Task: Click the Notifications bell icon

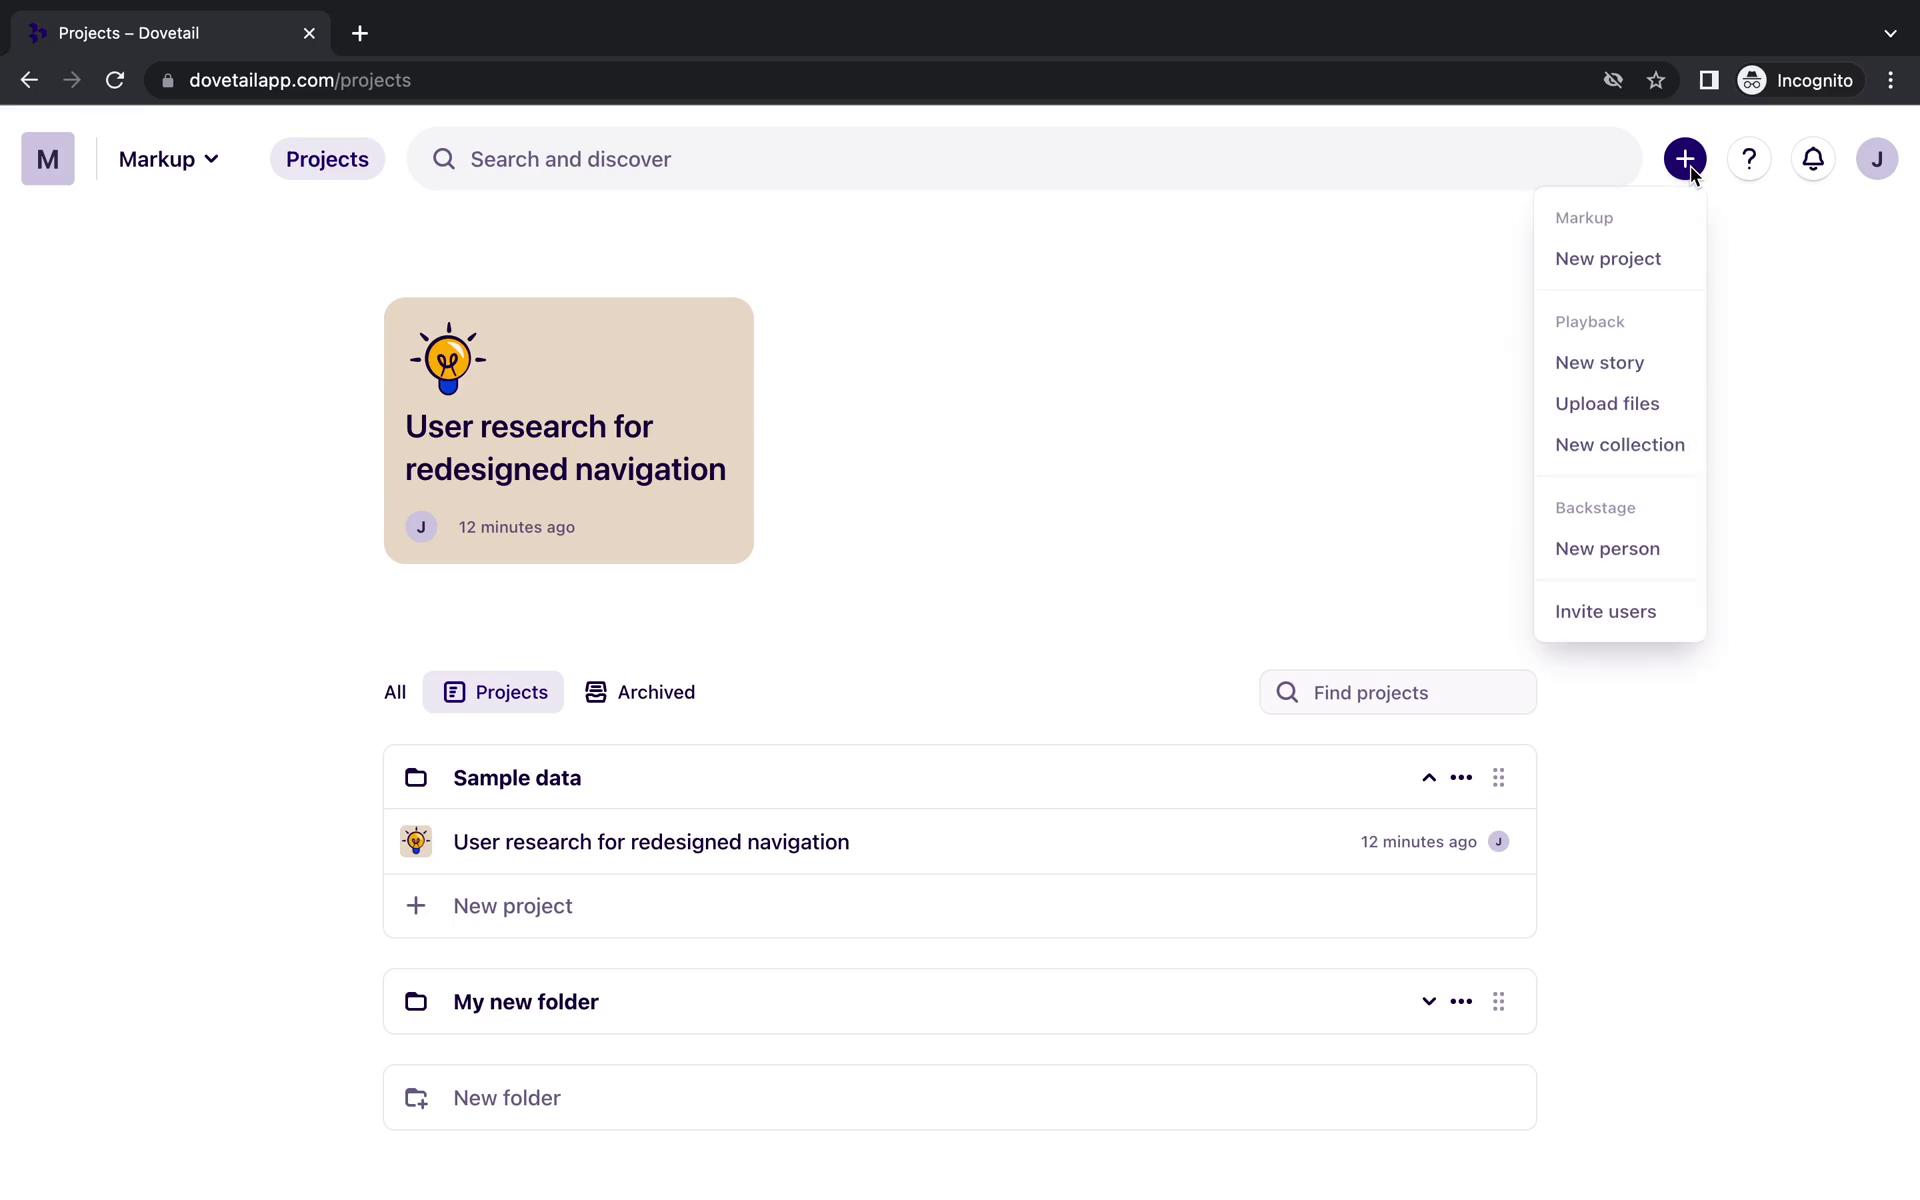Action: click(x=1812, y=159)
